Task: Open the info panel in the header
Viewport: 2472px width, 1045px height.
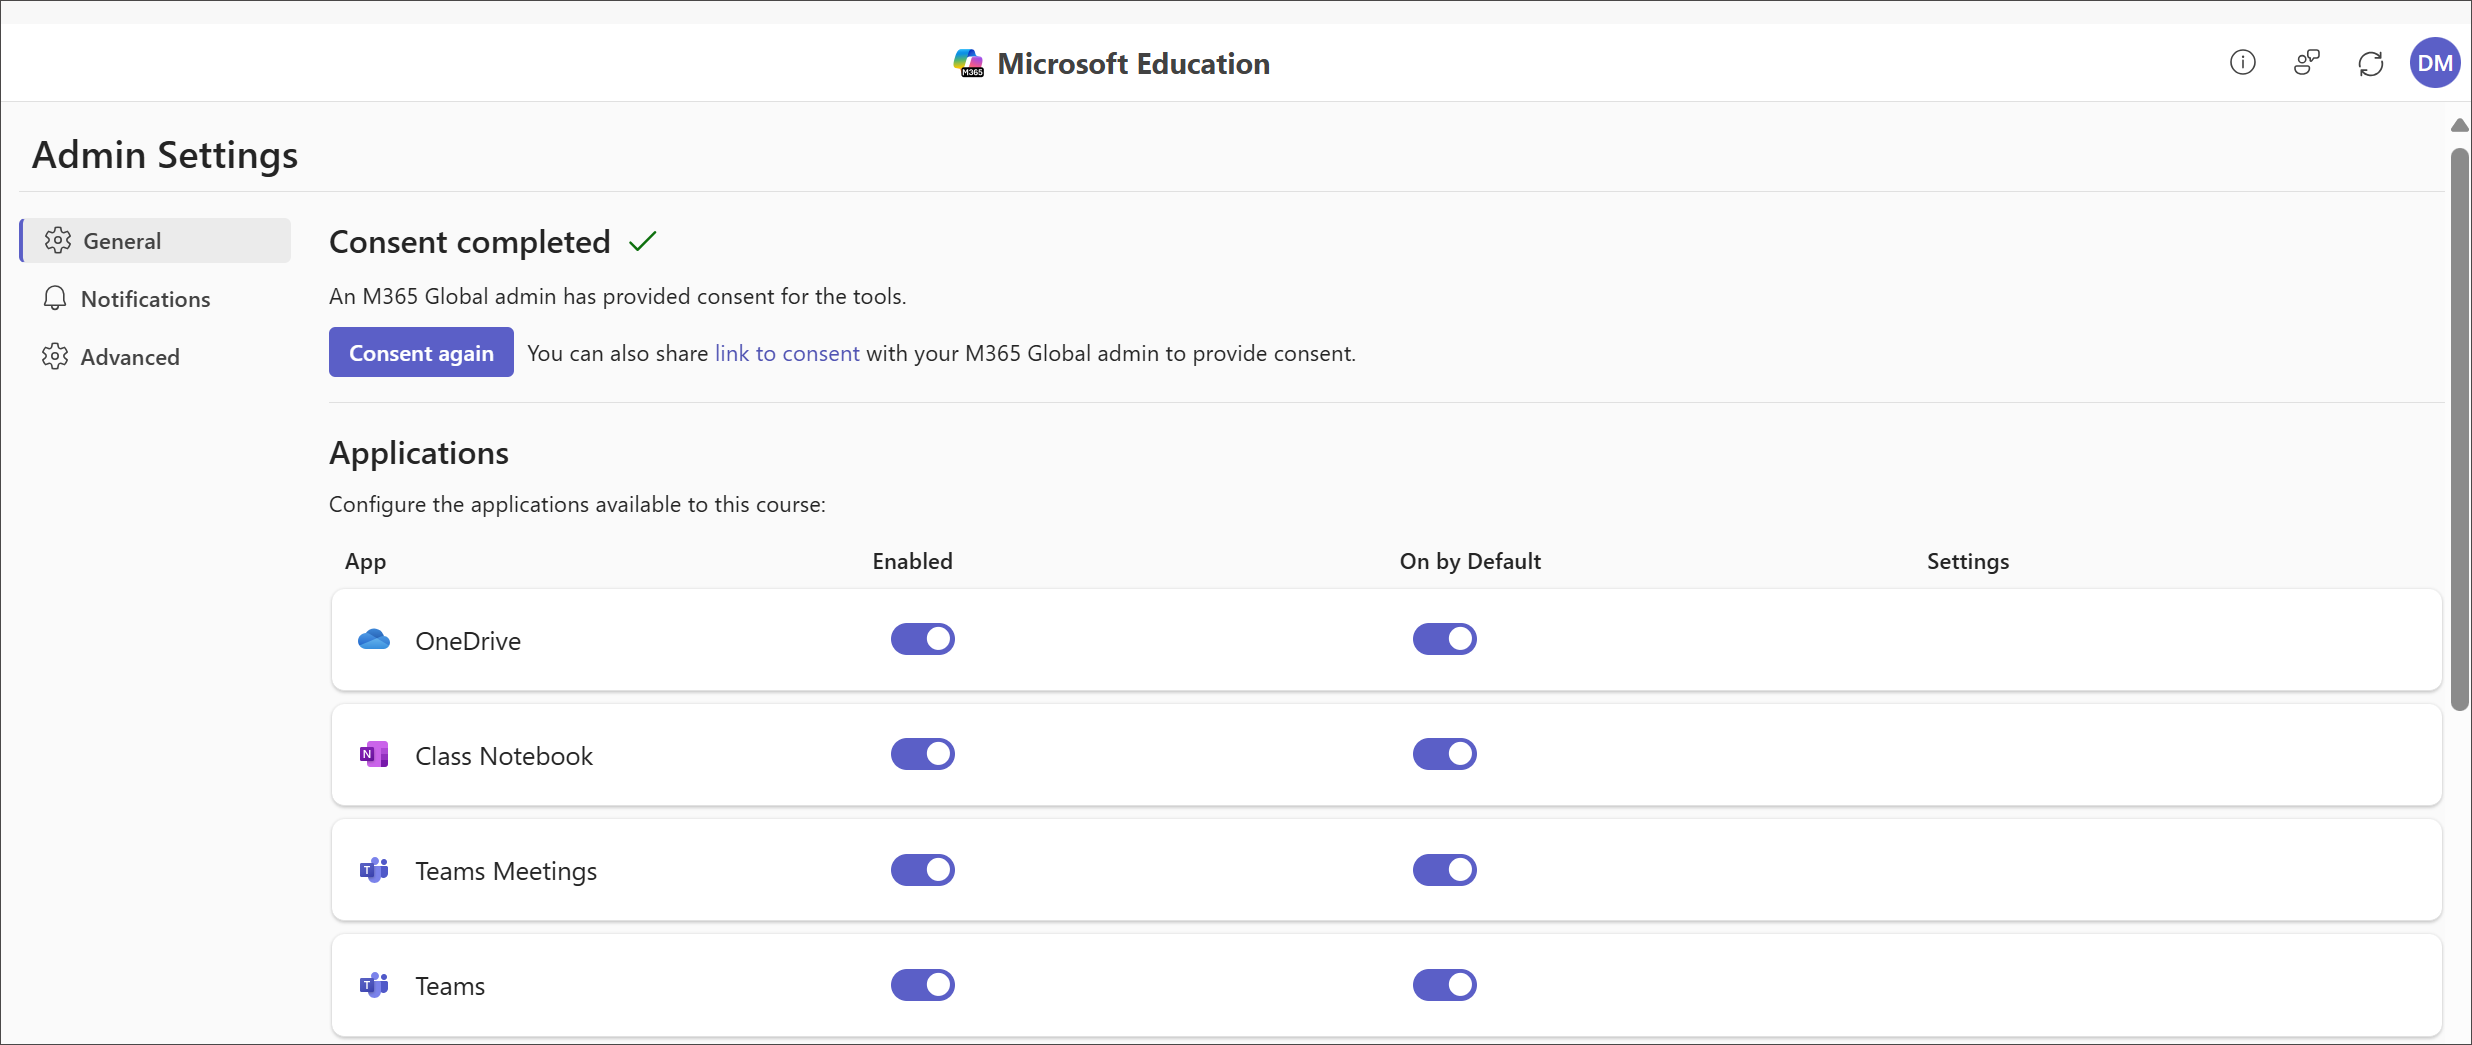Action: (2243, 62)
